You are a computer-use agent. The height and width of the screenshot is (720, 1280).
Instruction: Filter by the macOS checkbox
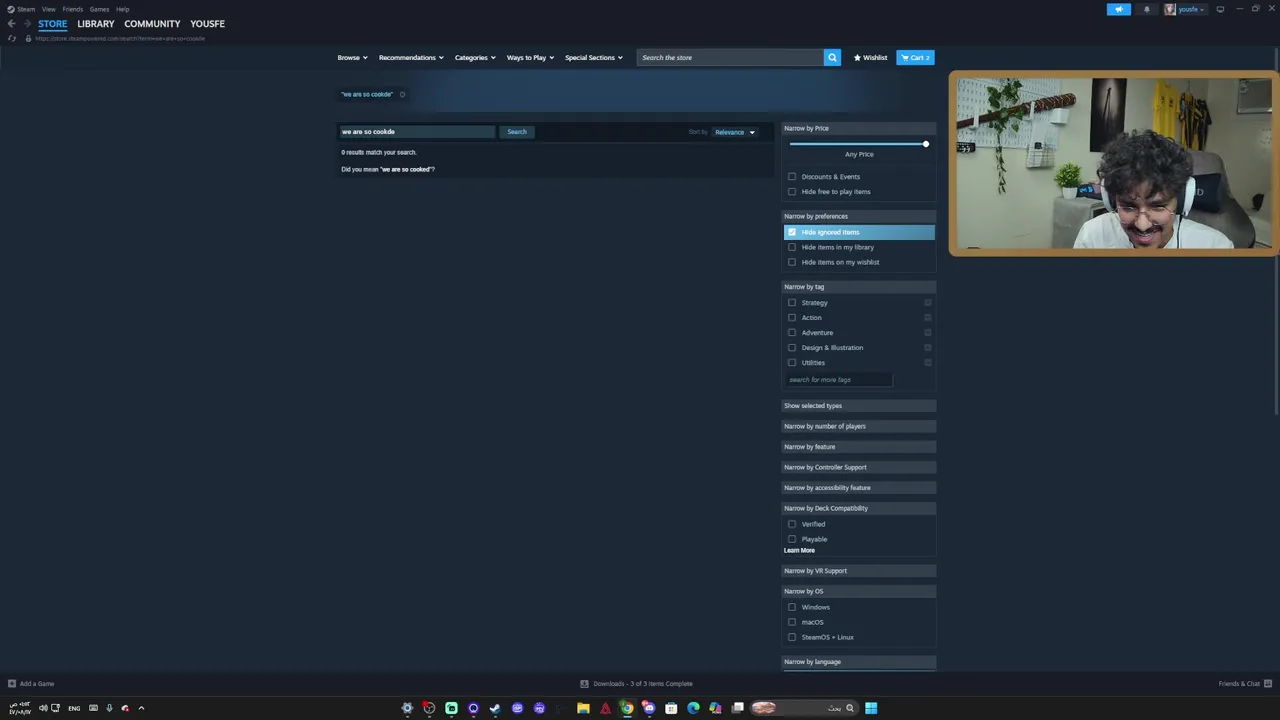point(792,622)
